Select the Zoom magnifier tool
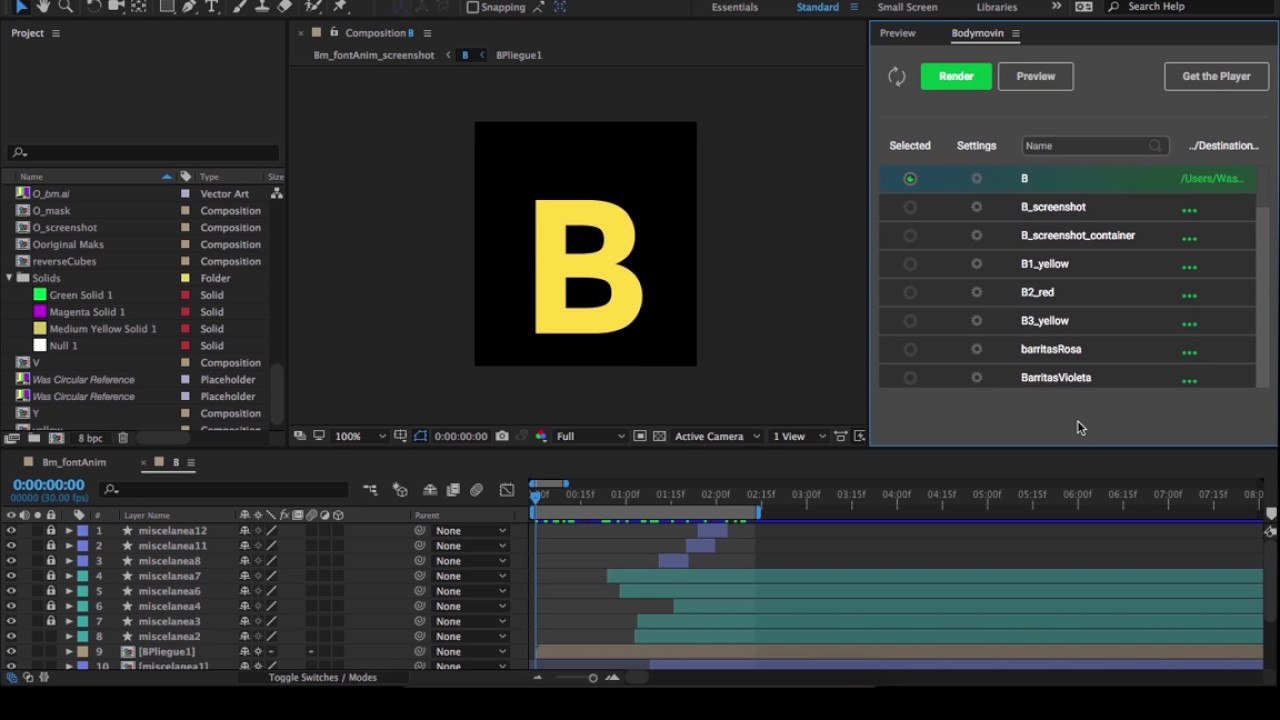1280x720 pixels. pyautogui.click(x=66, y=6)
